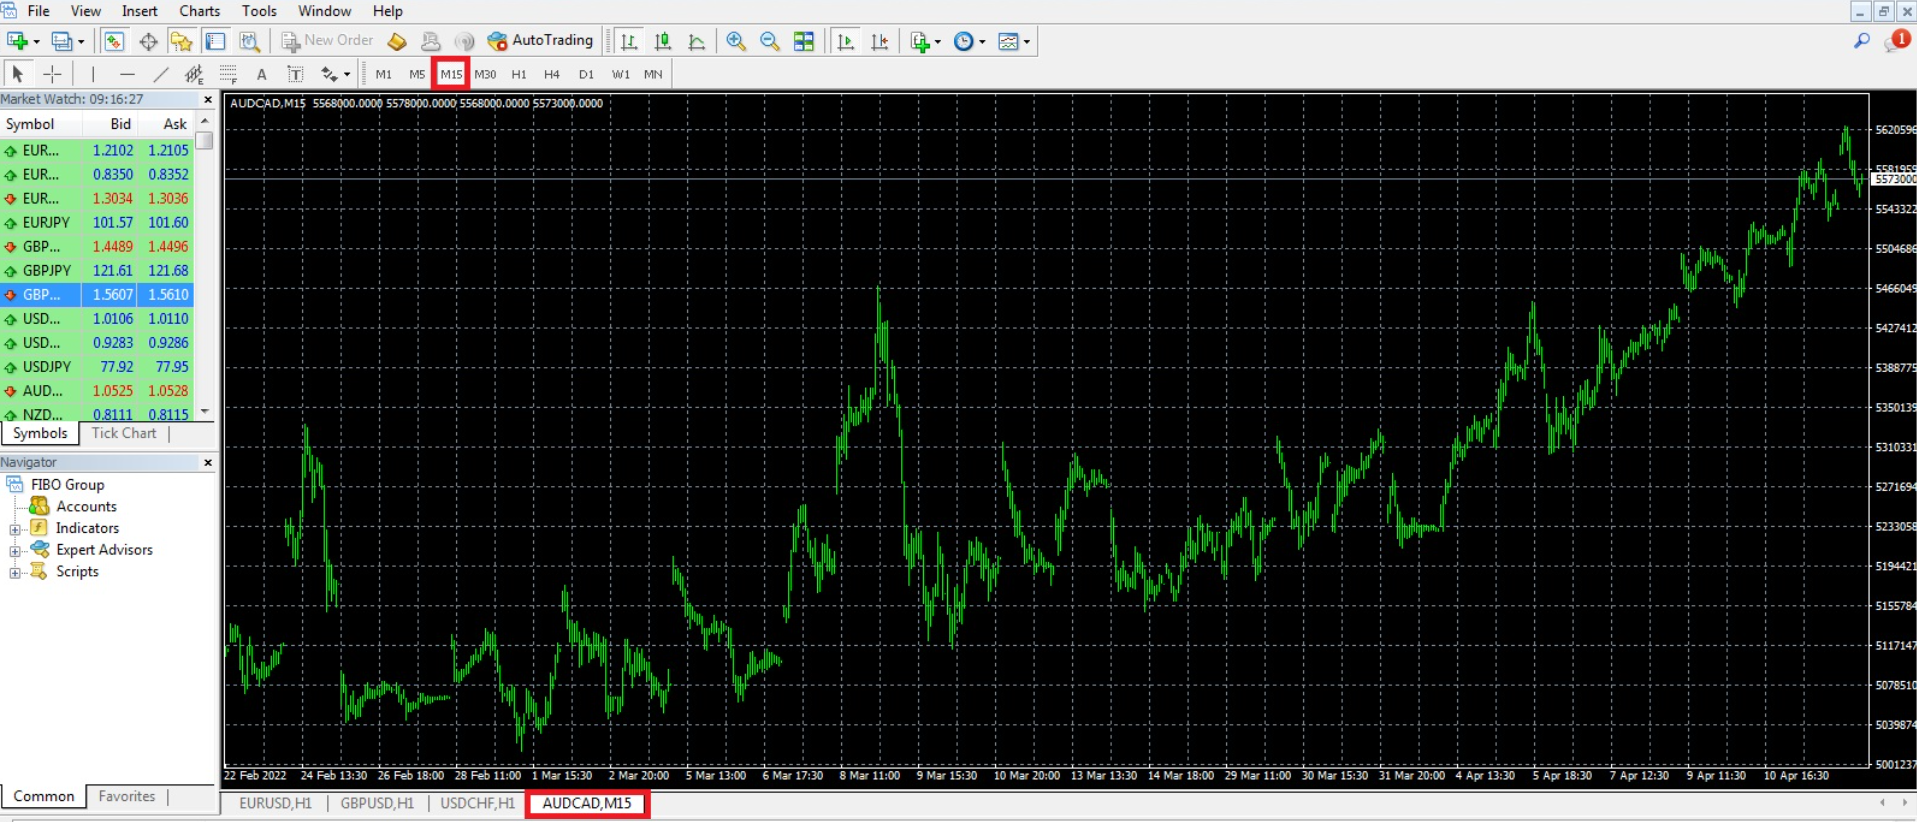The width and height of the screenshot is (1917, 822).
Task: Select the arrow cursor tool
Action: pos(17,74)
